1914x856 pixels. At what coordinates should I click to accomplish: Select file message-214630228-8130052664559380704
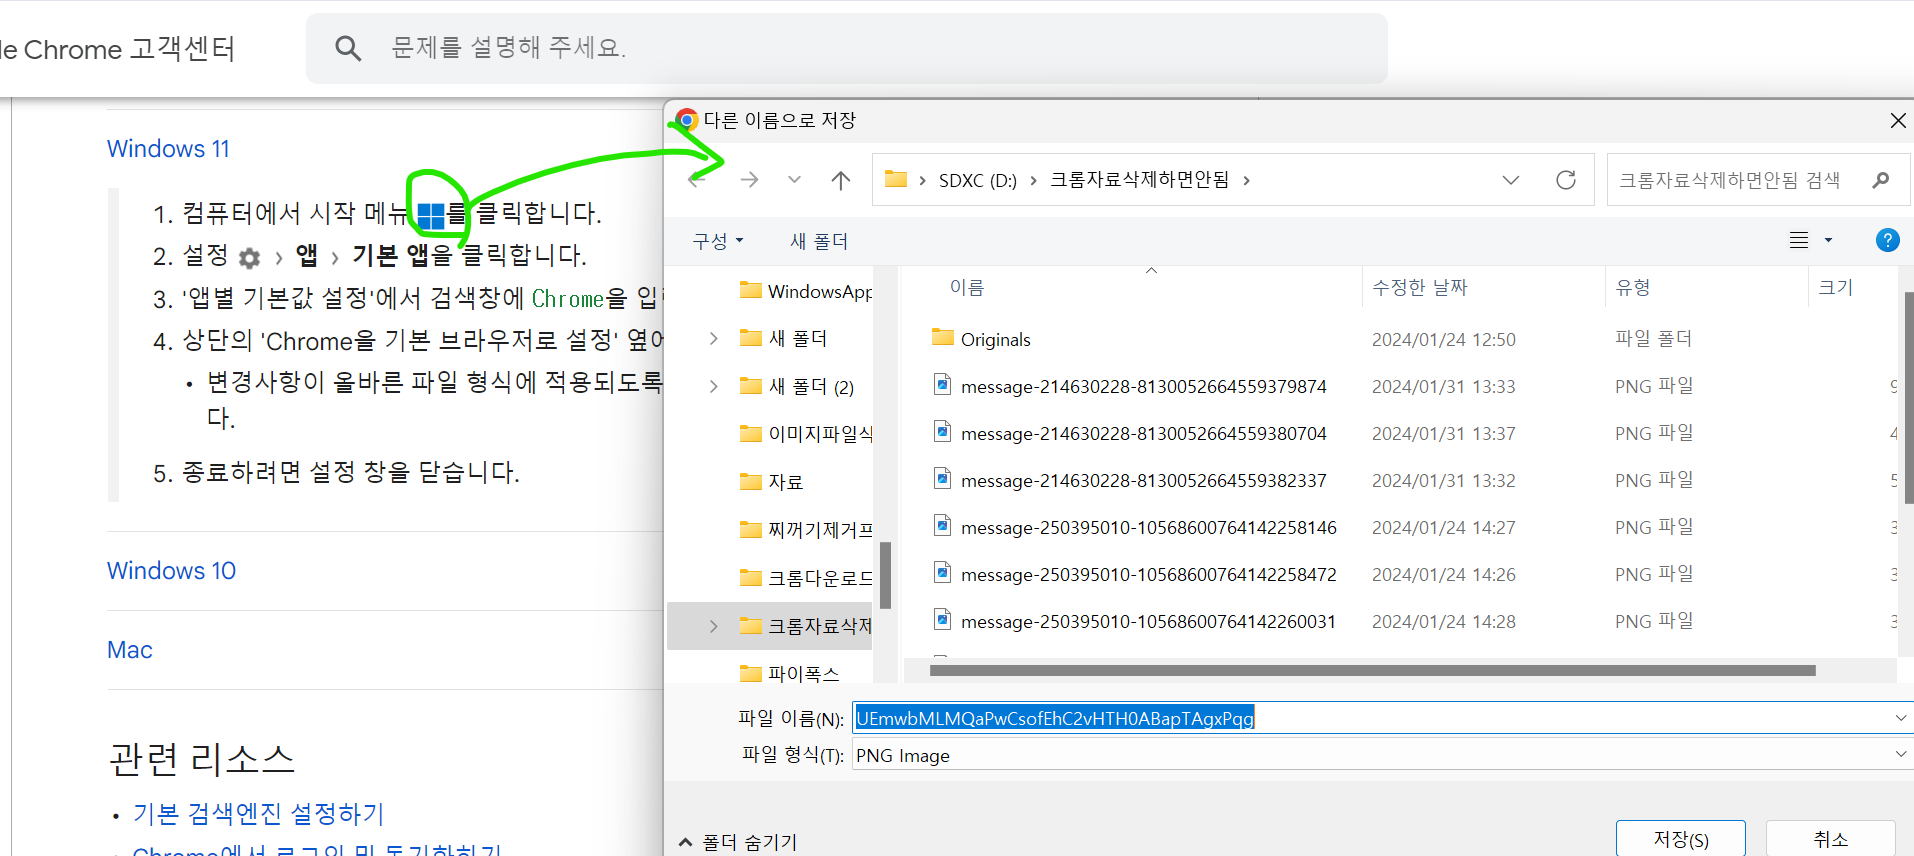tap(1143, 434)
